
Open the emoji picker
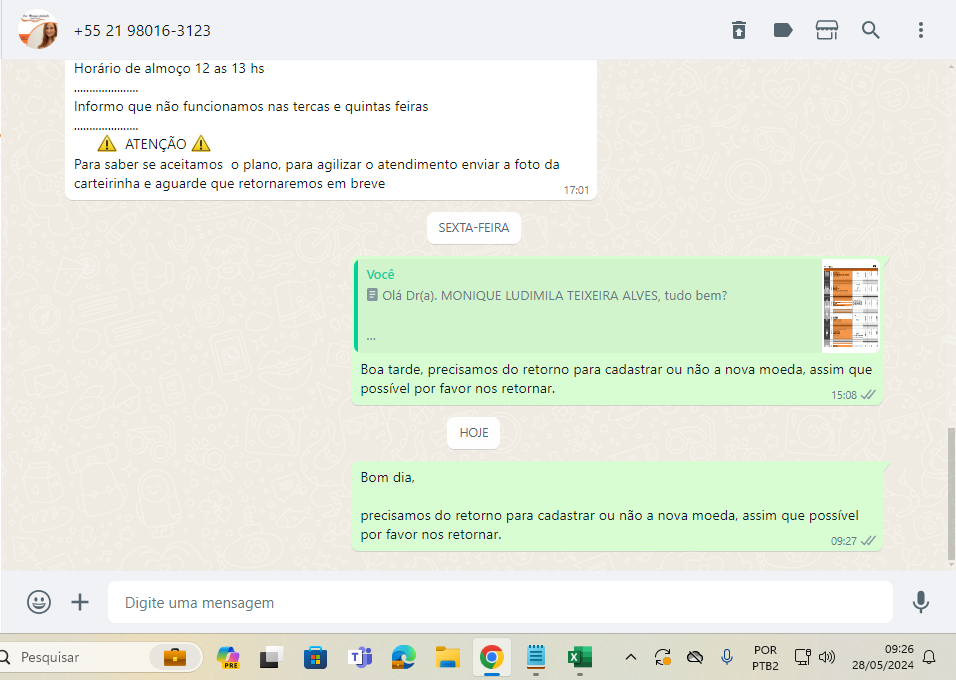click(x=39, y=602)
